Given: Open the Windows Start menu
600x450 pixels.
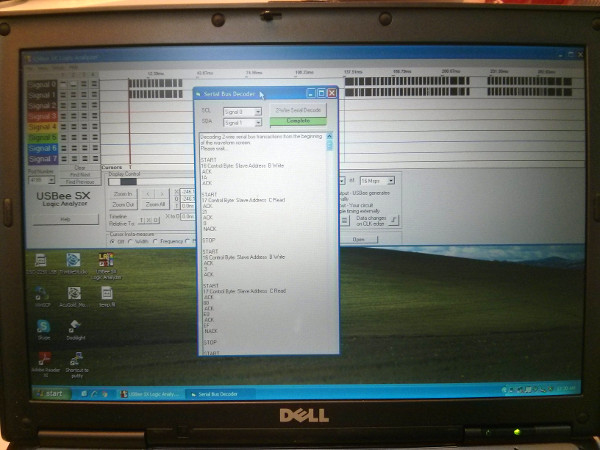Looking at the screenshot, I should pyautogui.click(x=48, y=394).
